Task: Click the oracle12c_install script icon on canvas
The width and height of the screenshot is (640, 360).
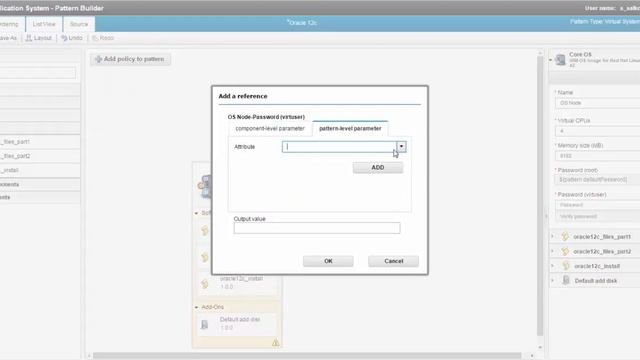Action: pyautogui.click(x=204, y=284)
